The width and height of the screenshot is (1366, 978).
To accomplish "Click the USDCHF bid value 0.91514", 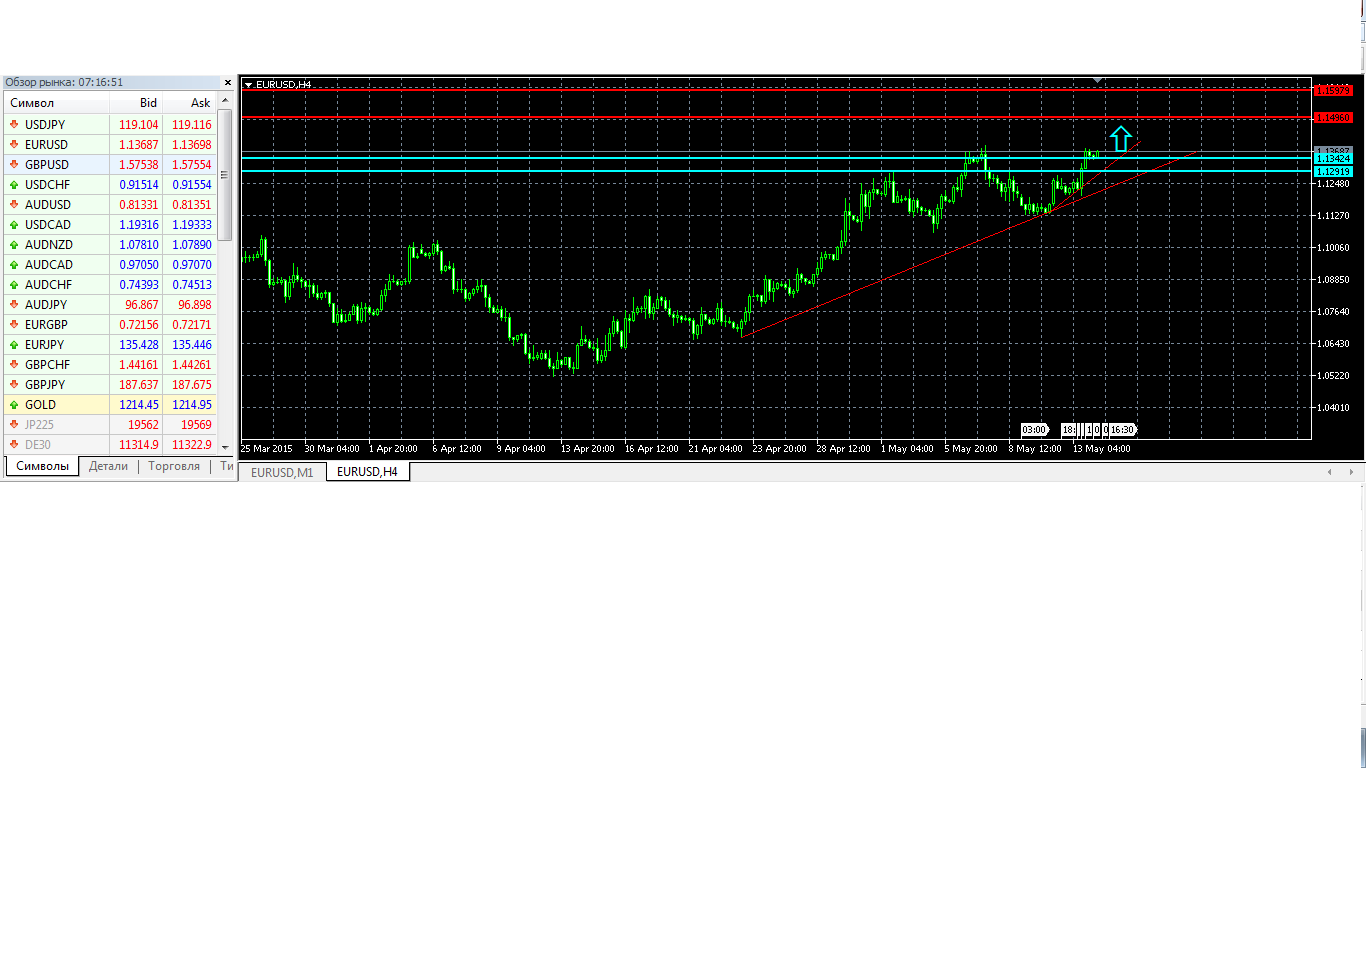I will point(139,185).
